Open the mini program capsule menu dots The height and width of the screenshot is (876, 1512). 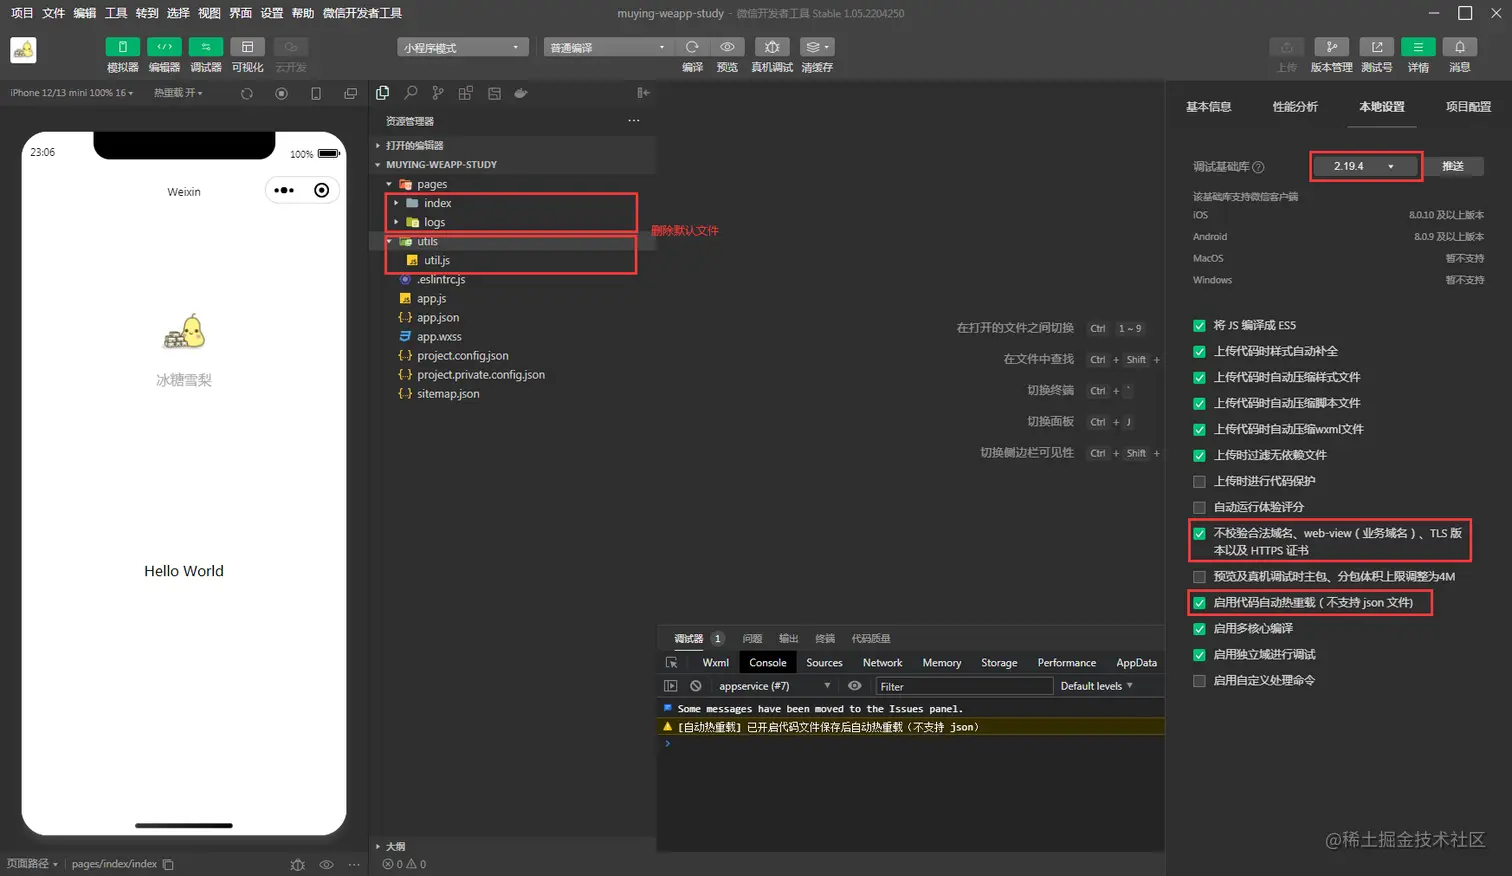pos(284,190)
